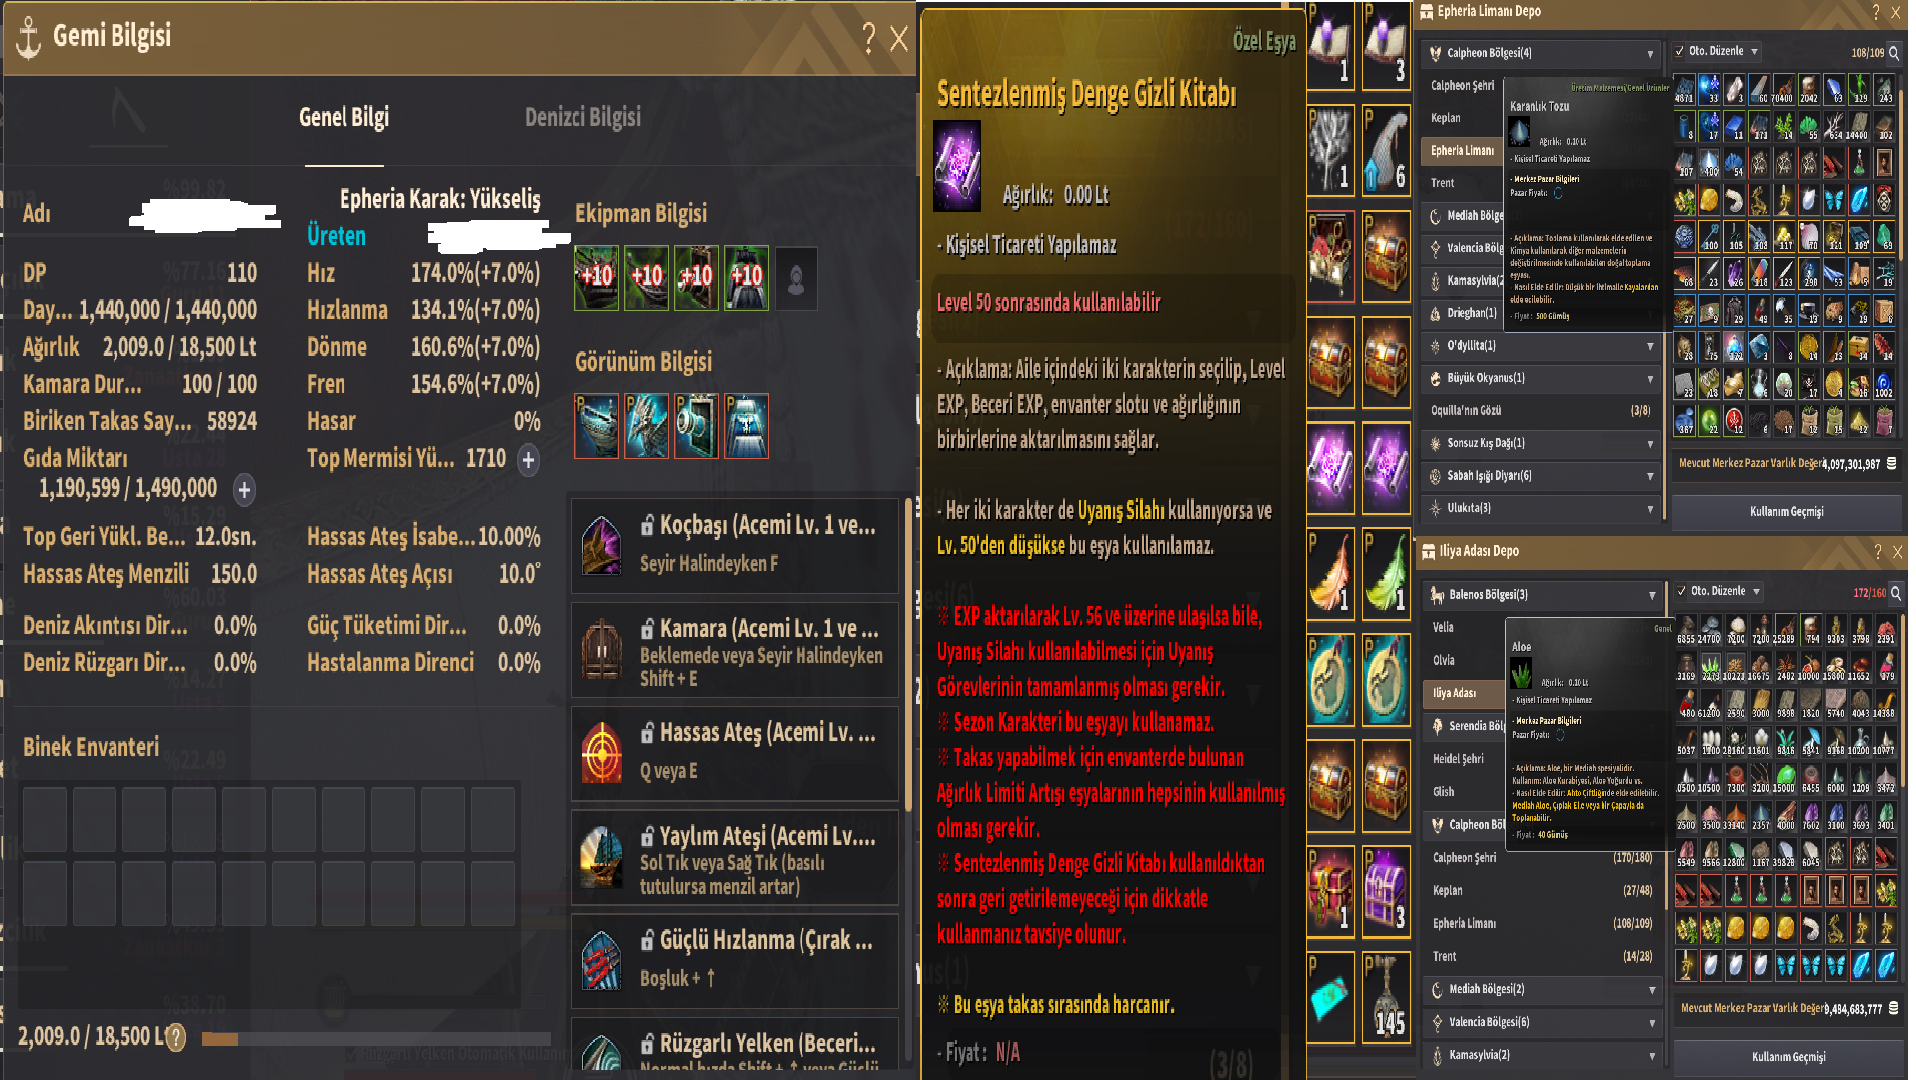Open help question mark in Gemi Bilgisi
This screenshot has height=1080, width=1916.
click(868, 38)
